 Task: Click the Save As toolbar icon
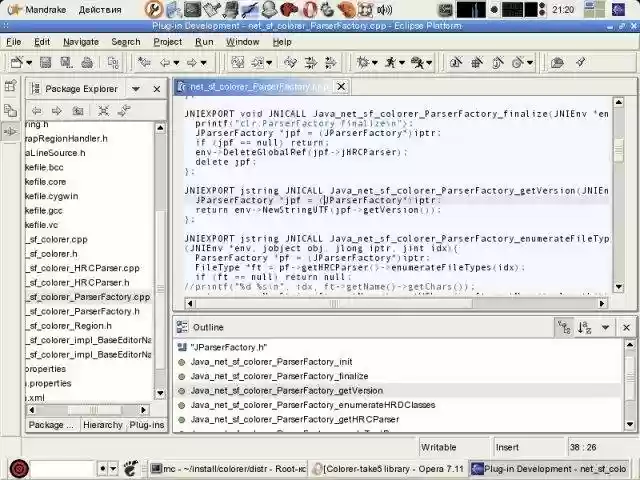point(66,62)
